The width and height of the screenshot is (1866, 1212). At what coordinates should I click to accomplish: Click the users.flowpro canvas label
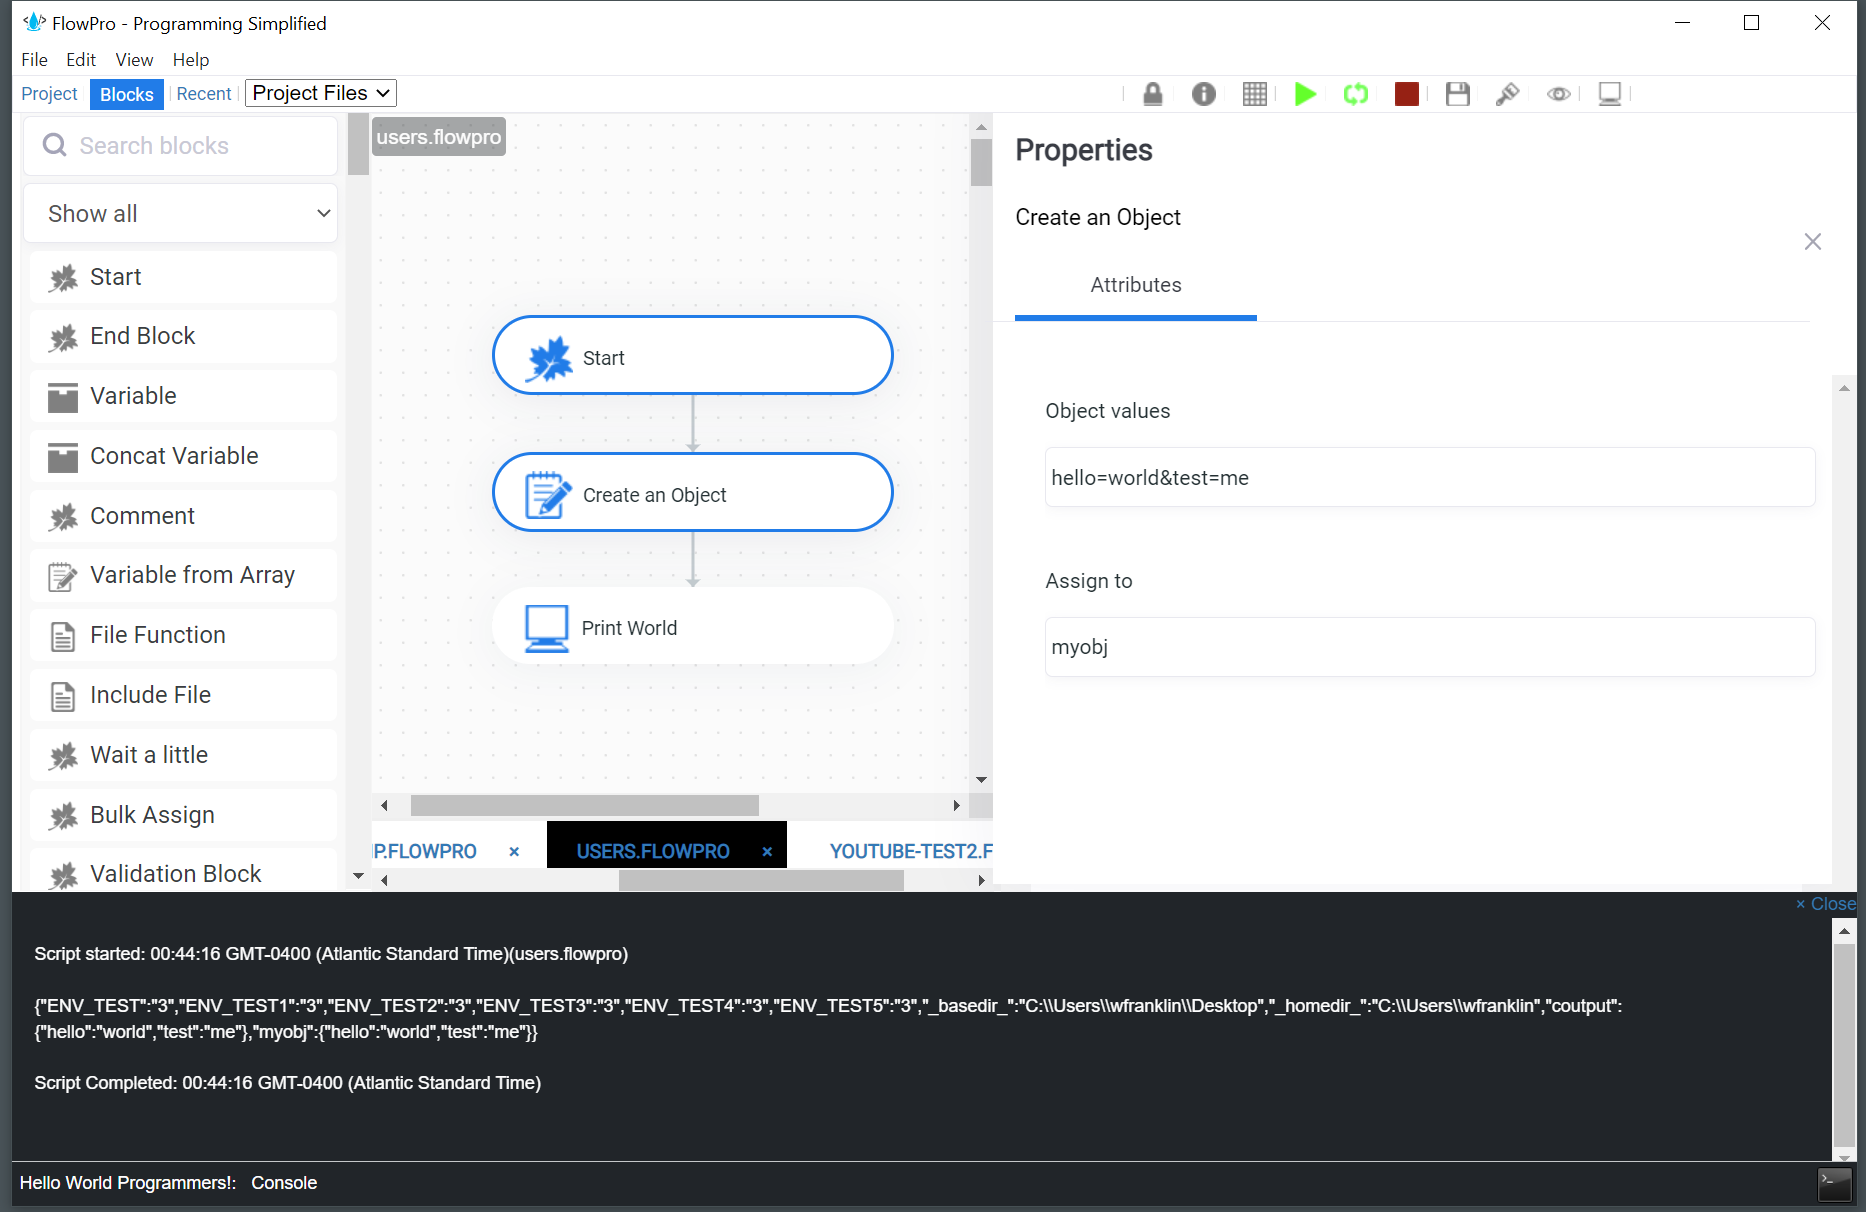pyautogui.click(x=439, y=137)
